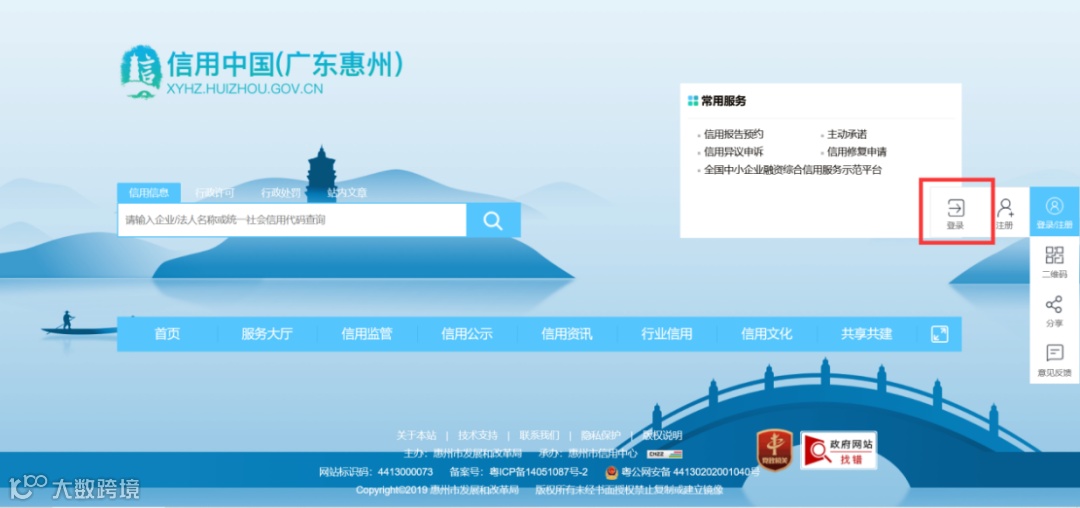The width and height of the screenshot is (1080, 508).
Task: Go to 首页 in navigation bar
Action: 167,334
